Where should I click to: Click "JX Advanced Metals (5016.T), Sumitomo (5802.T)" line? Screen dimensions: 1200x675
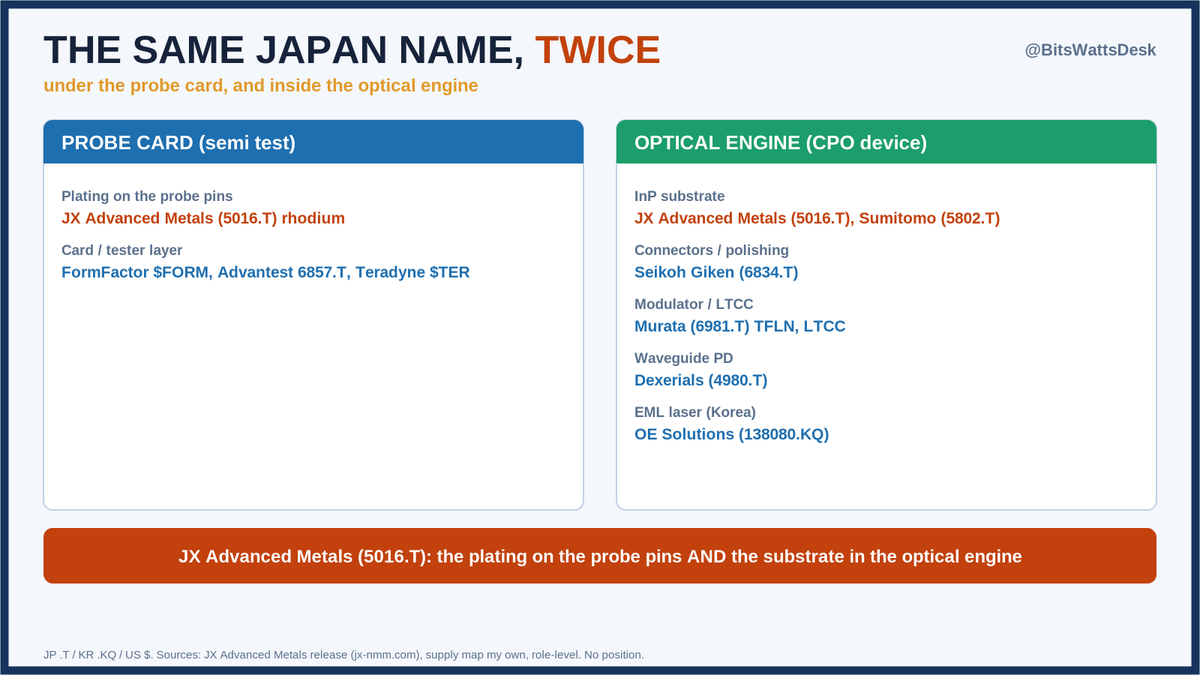tap(817, 218)
